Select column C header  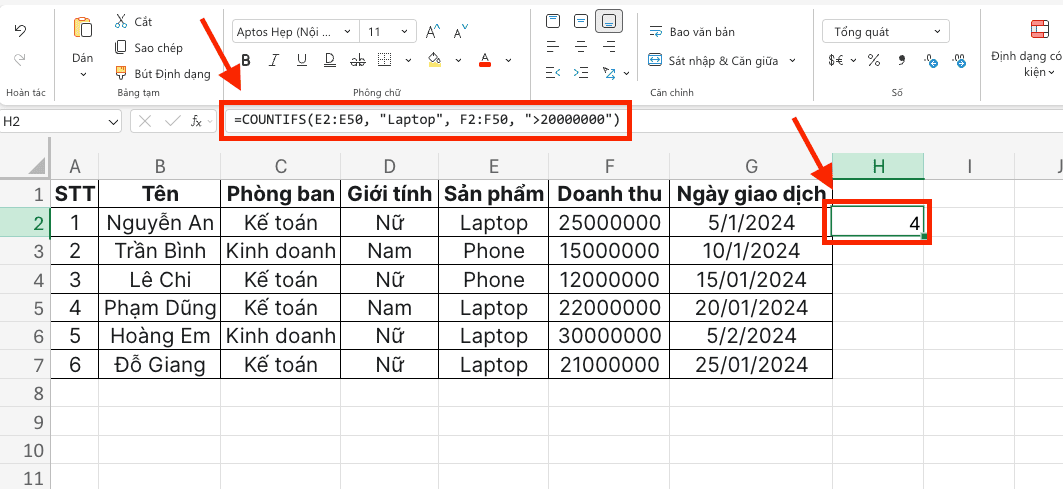(x=281, y=165)
